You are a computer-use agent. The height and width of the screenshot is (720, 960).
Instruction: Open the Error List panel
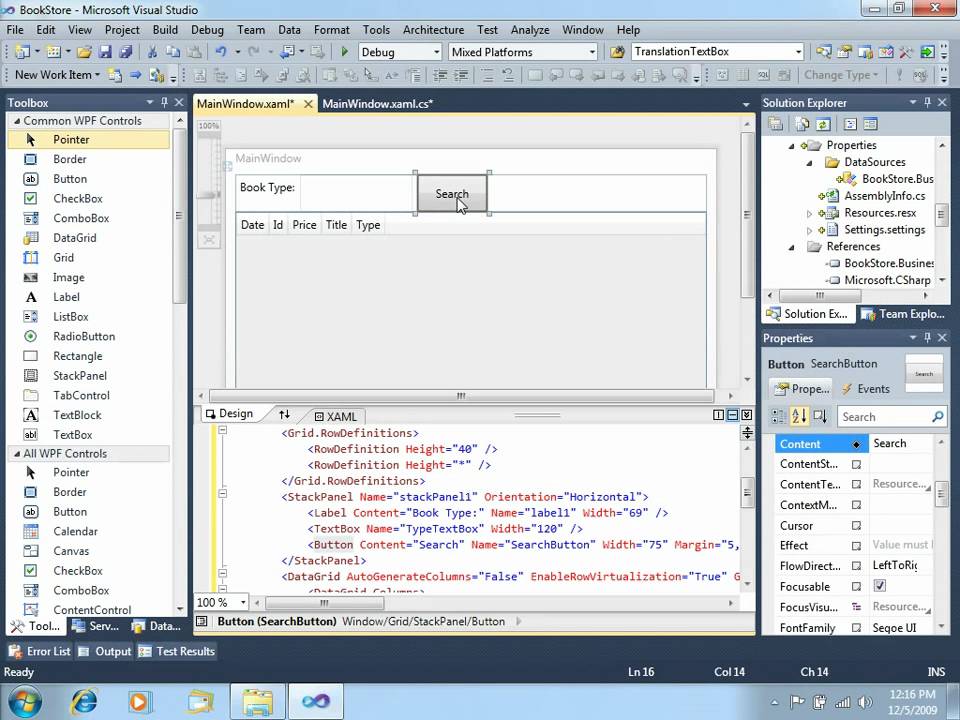pos(40,651)
